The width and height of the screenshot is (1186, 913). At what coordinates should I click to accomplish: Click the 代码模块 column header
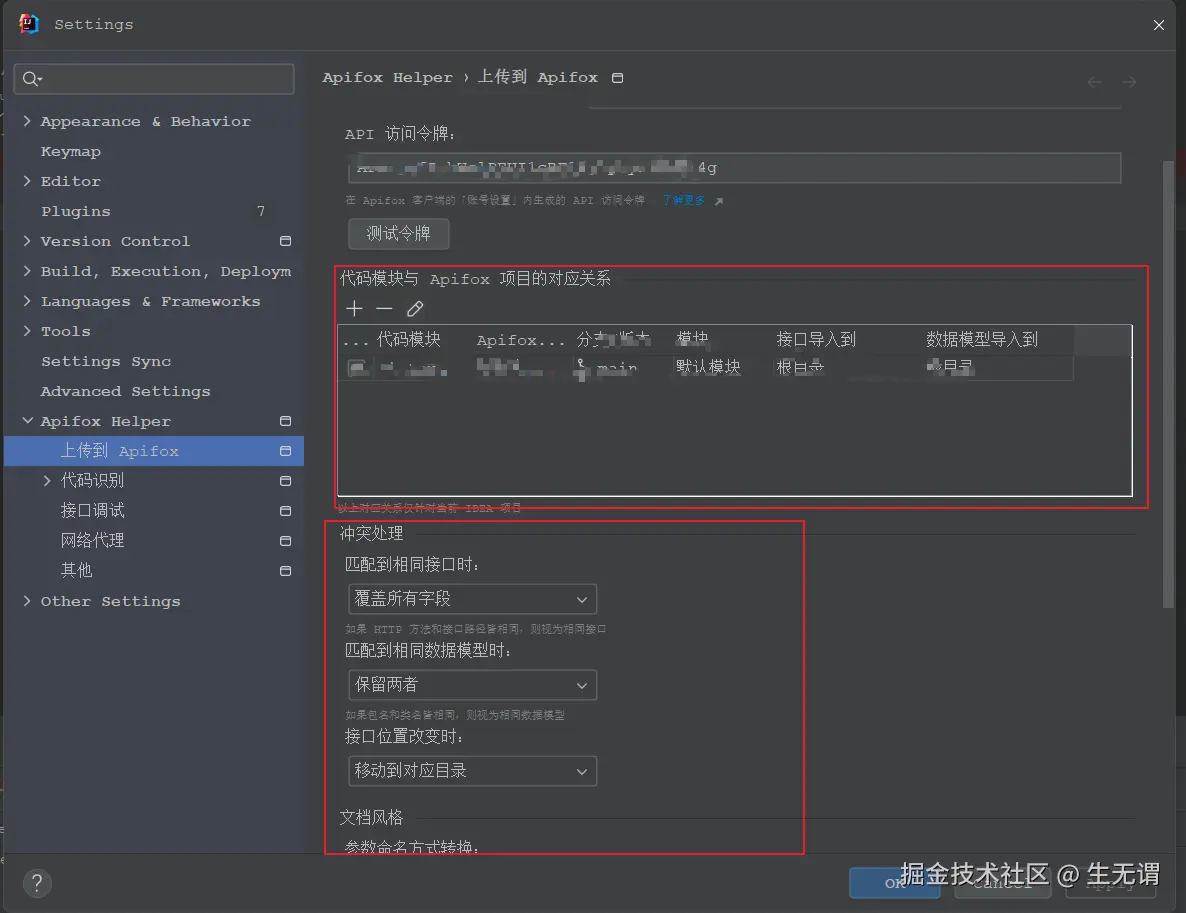pos(408,340)
